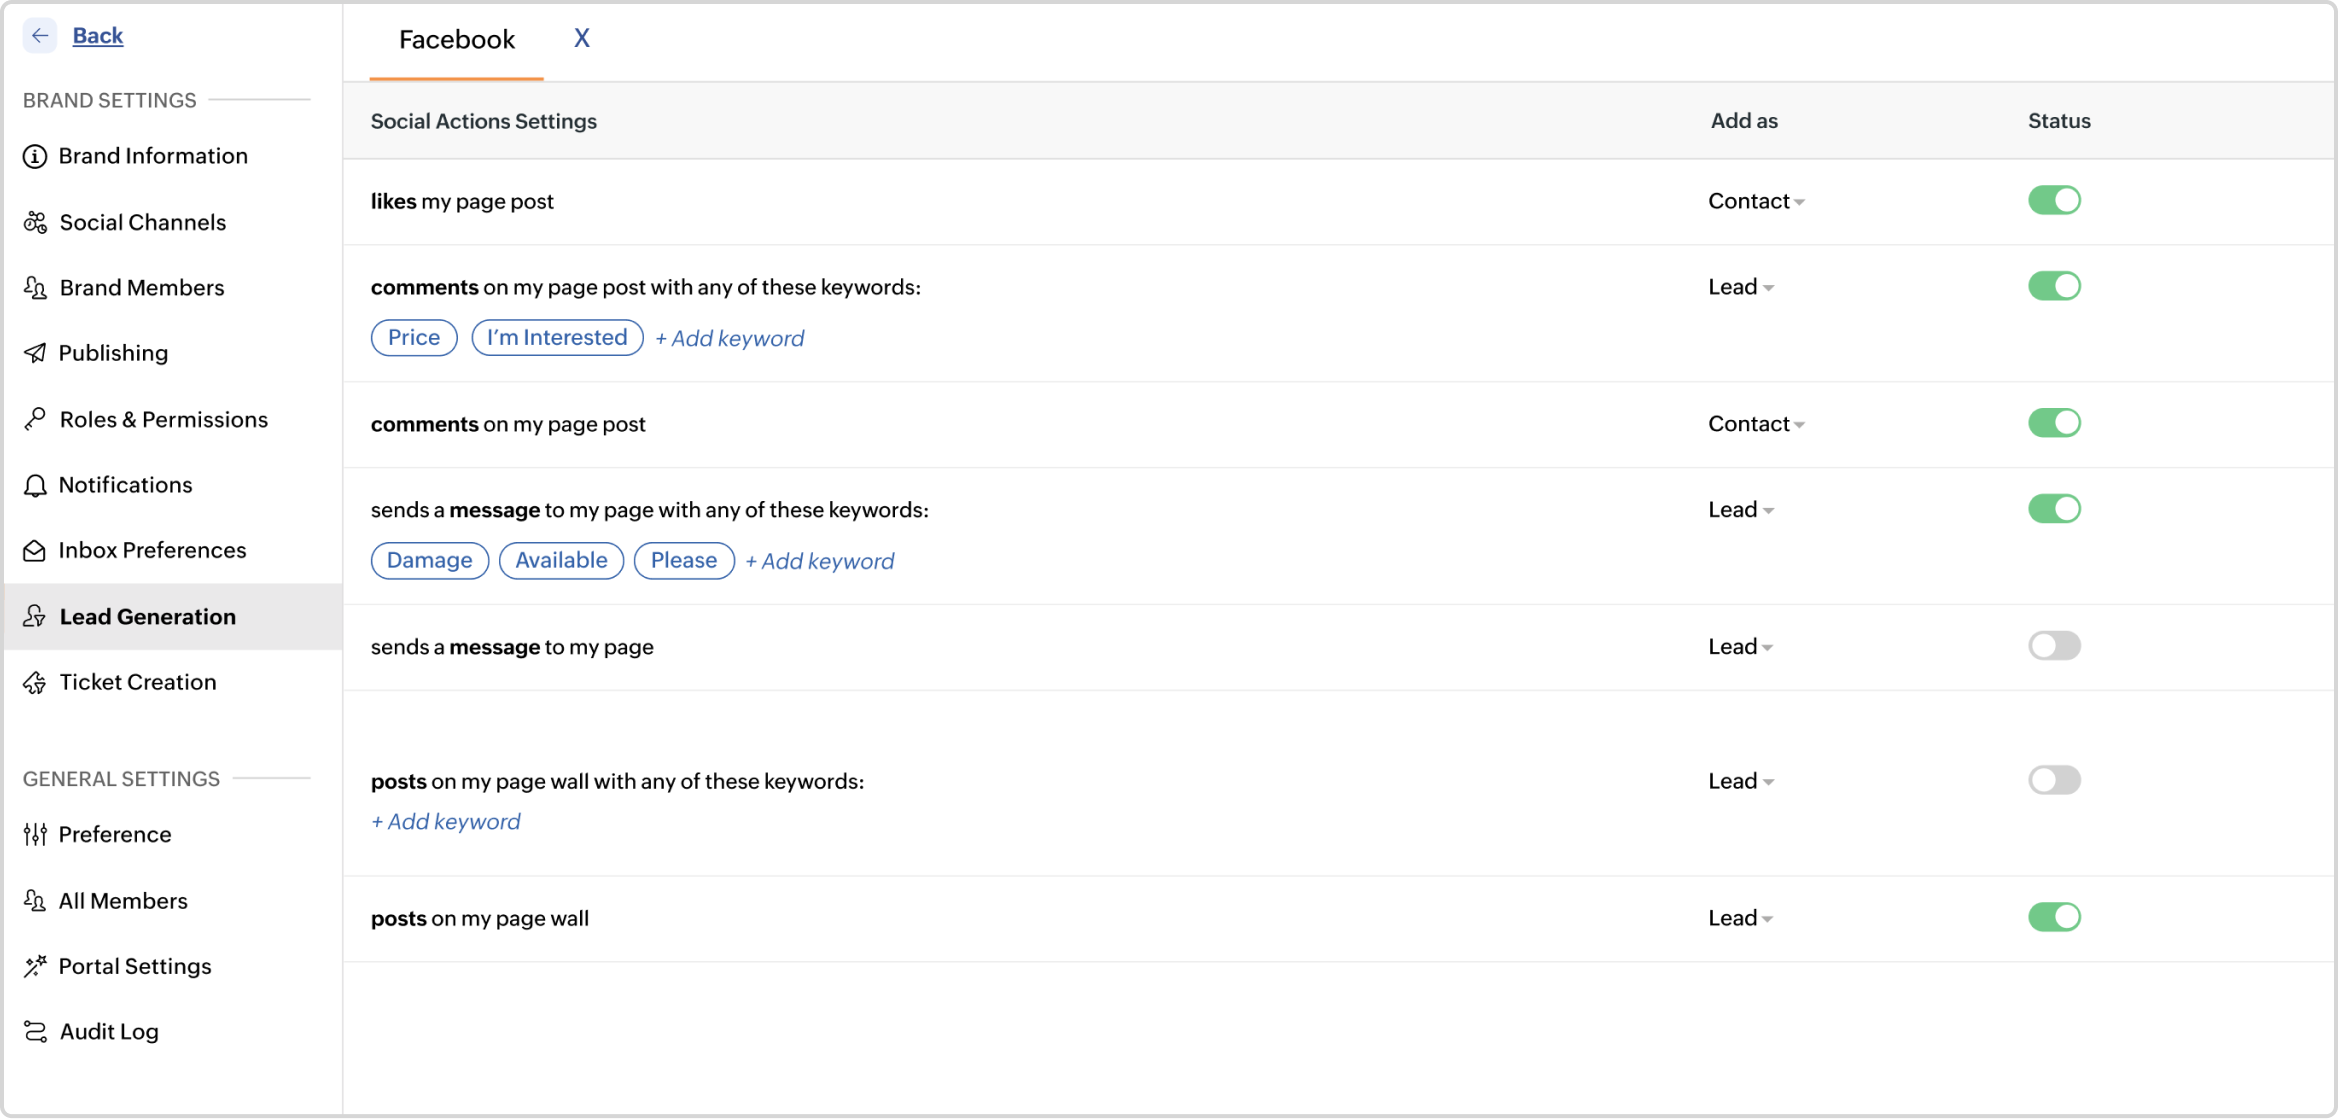
Task: Switch to the X tab
Action: (x=581, y=39)
